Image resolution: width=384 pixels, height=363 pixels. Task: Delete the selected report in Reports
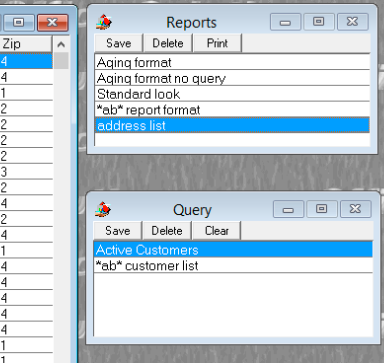click(x=168, y=43)
